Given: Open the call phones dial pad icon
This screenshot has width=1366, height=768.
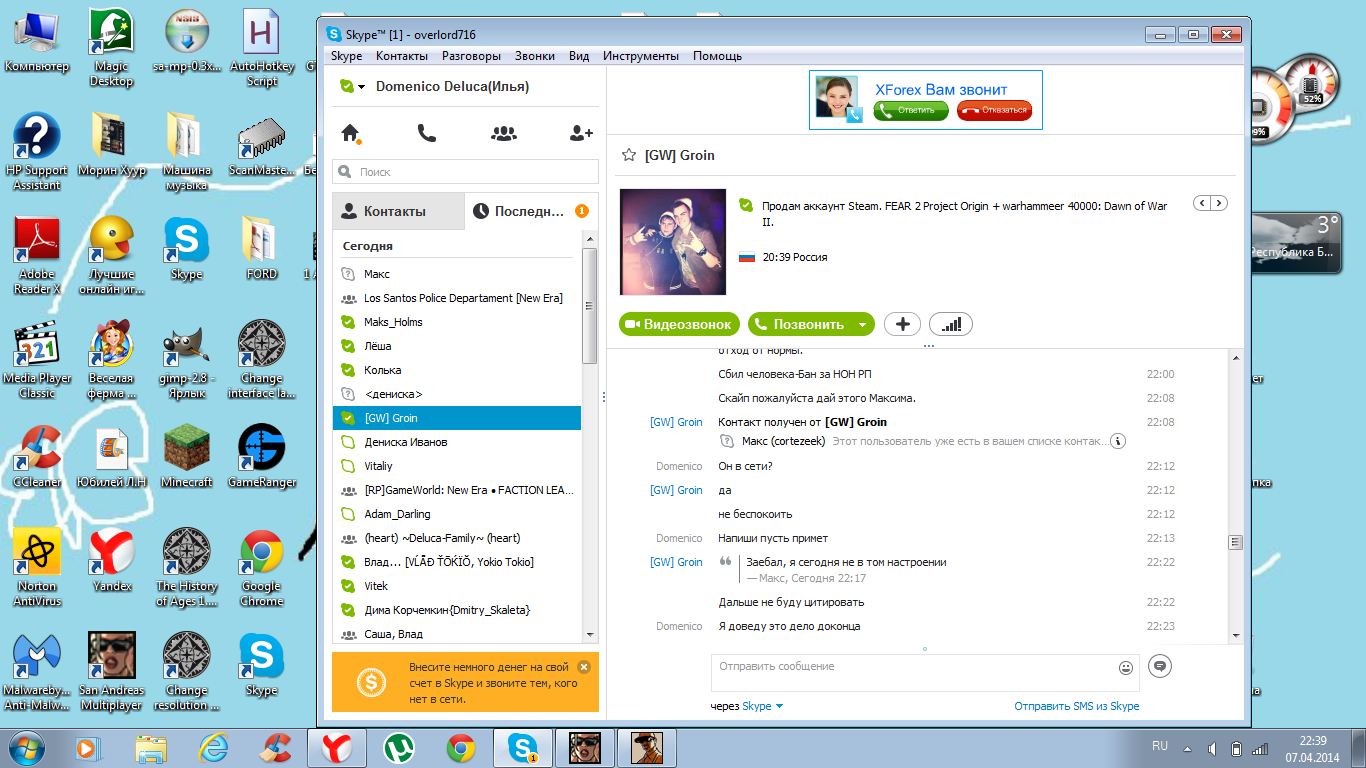Looking at the screenshot, I should tap(427, 133).
